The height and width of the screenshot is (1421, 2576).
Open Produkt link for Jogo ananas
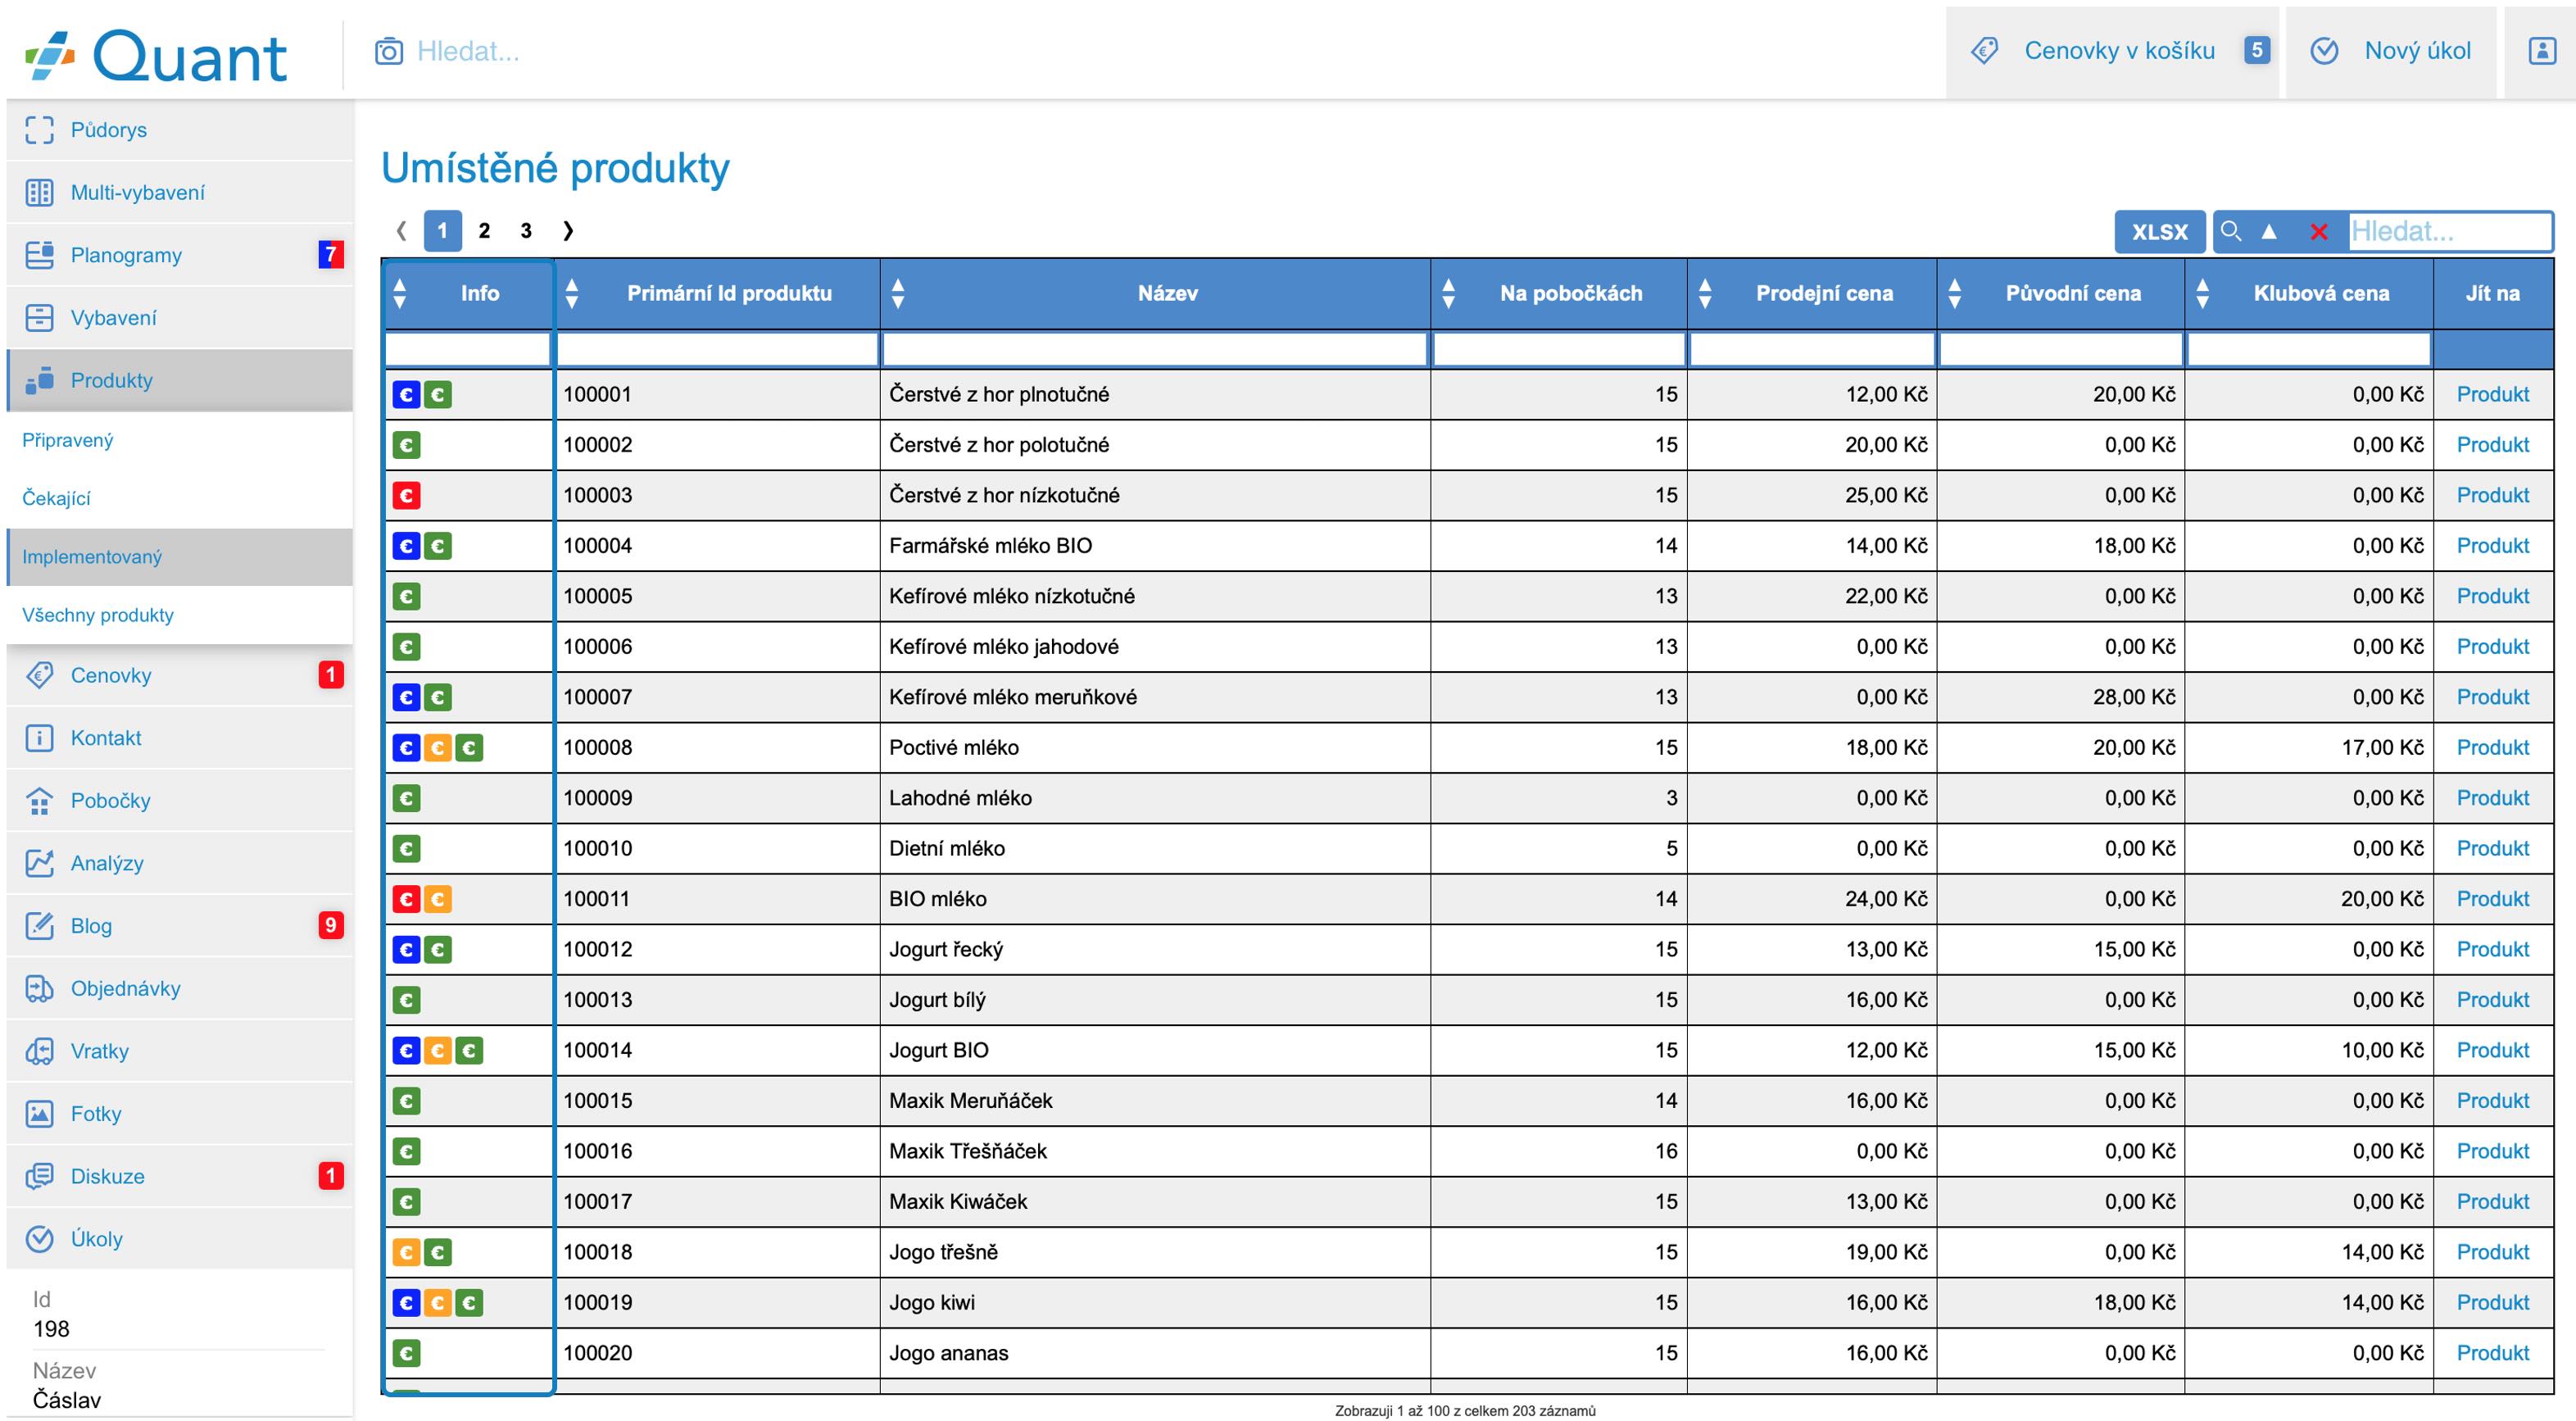(x=2492, y=1353)
